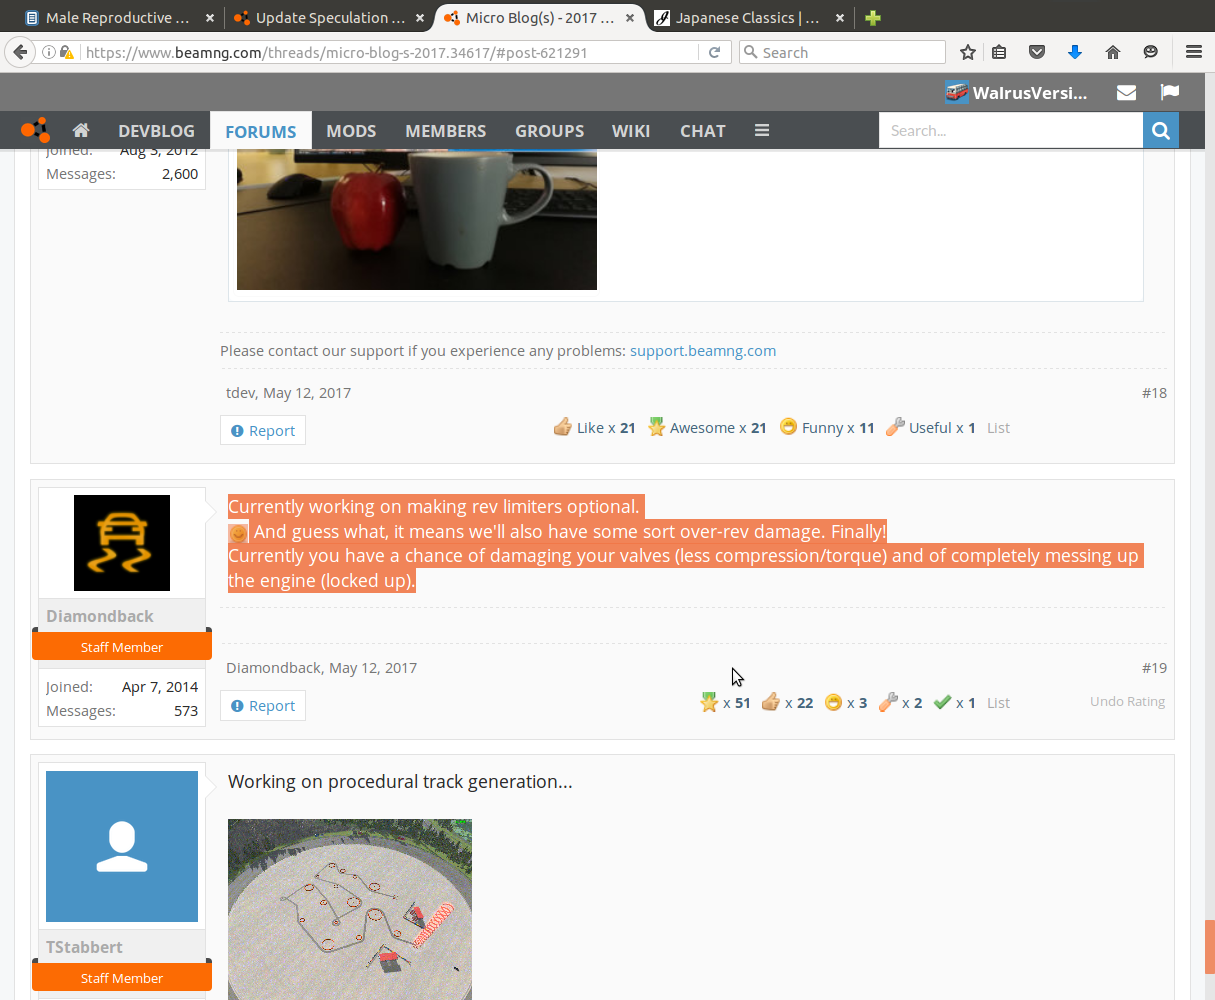Open the MEMBERS section
Viewport: 1215px width, 1000px height.
[x=446, y=130]
